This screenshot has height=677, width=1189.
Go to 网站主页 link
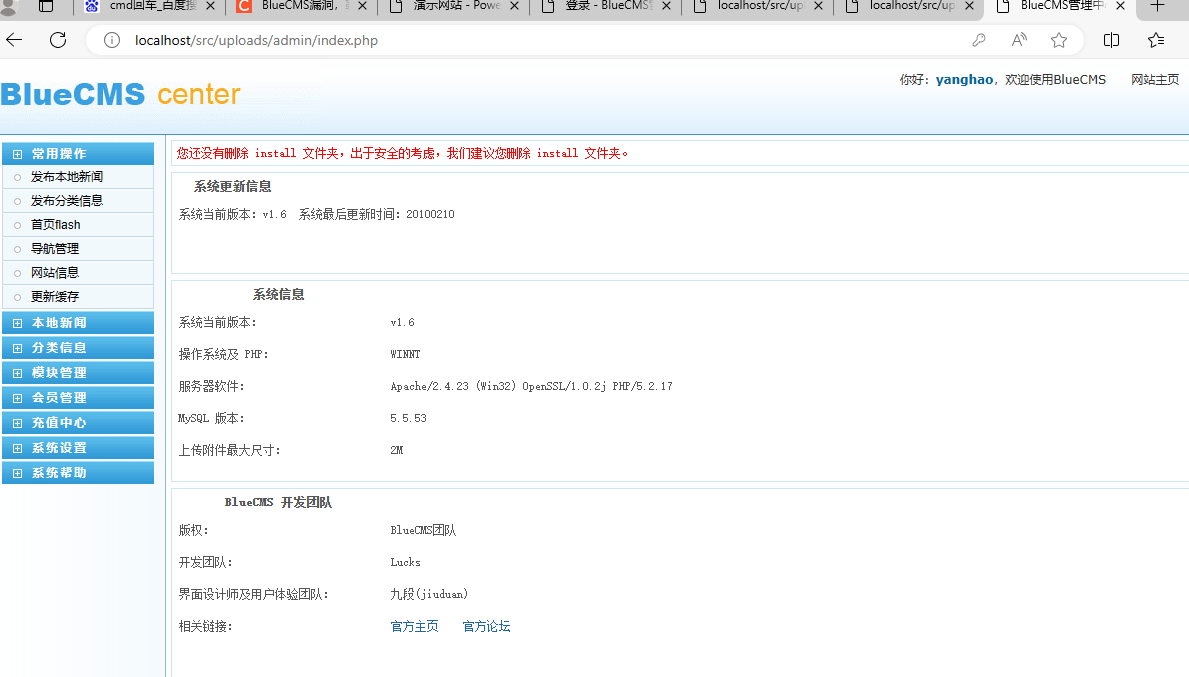[x=1155, y=80]
